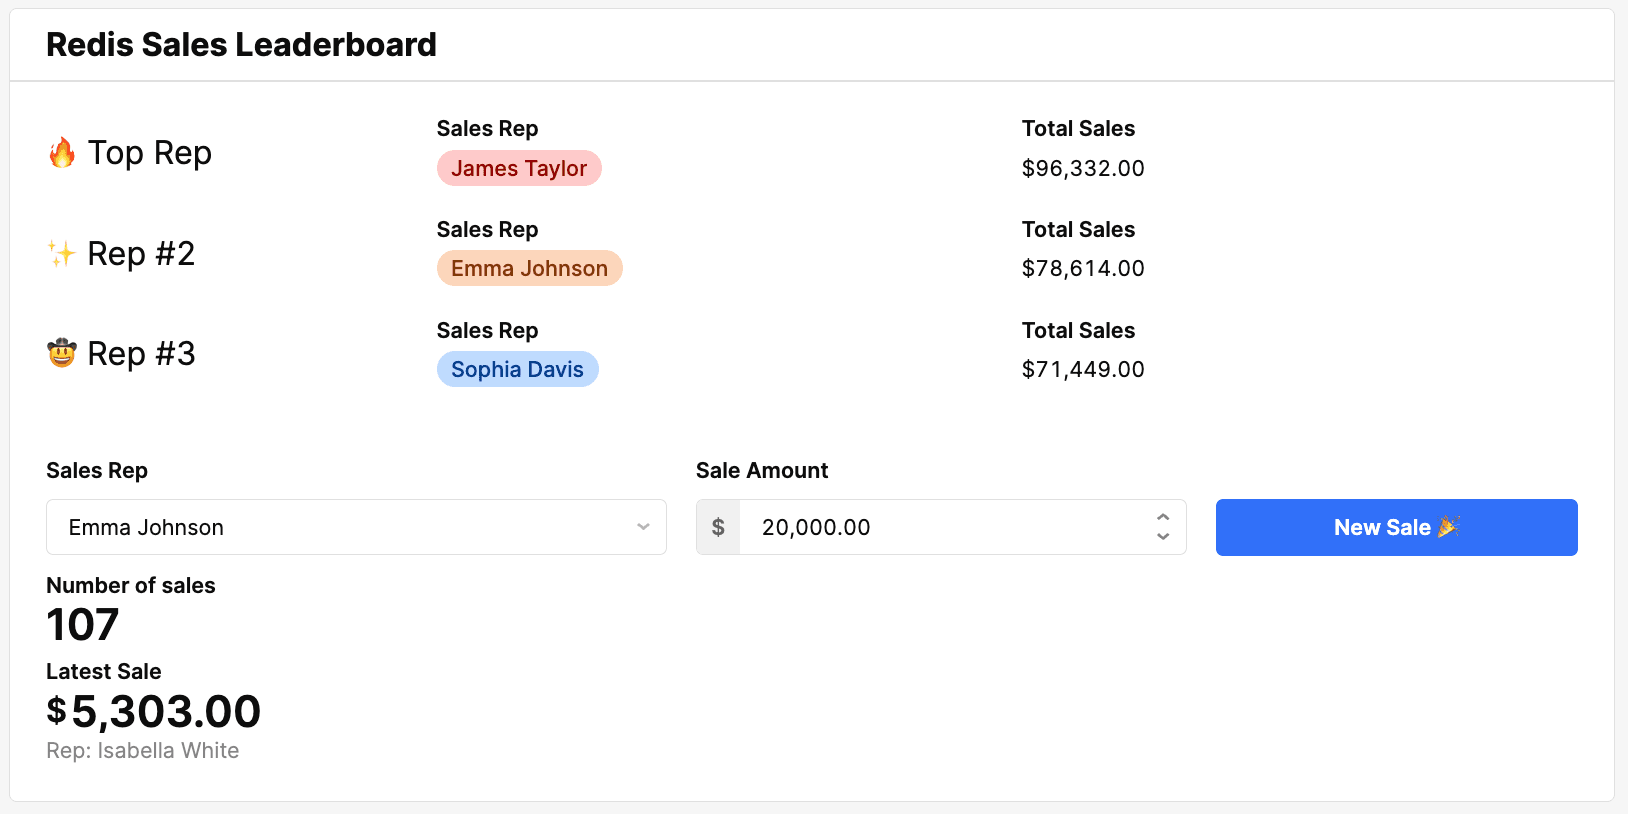Click the dollar sign prefix icon
The width and height of the screenshot is (1628, 814).
point(718,527)
